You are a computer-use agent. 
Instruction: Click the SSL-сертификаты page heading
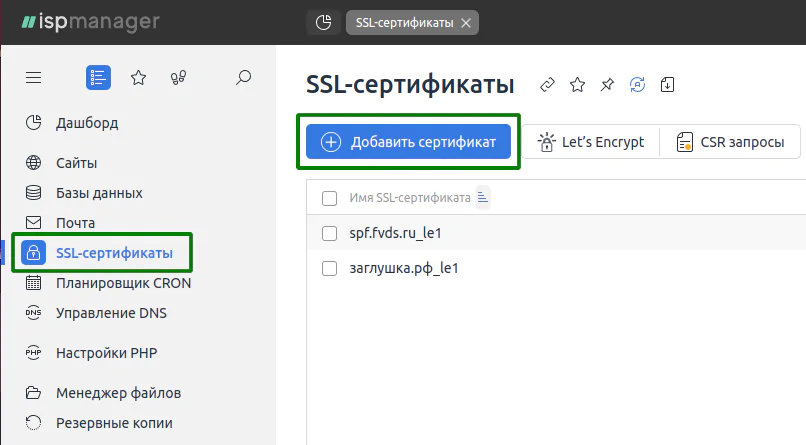point(410,84)
